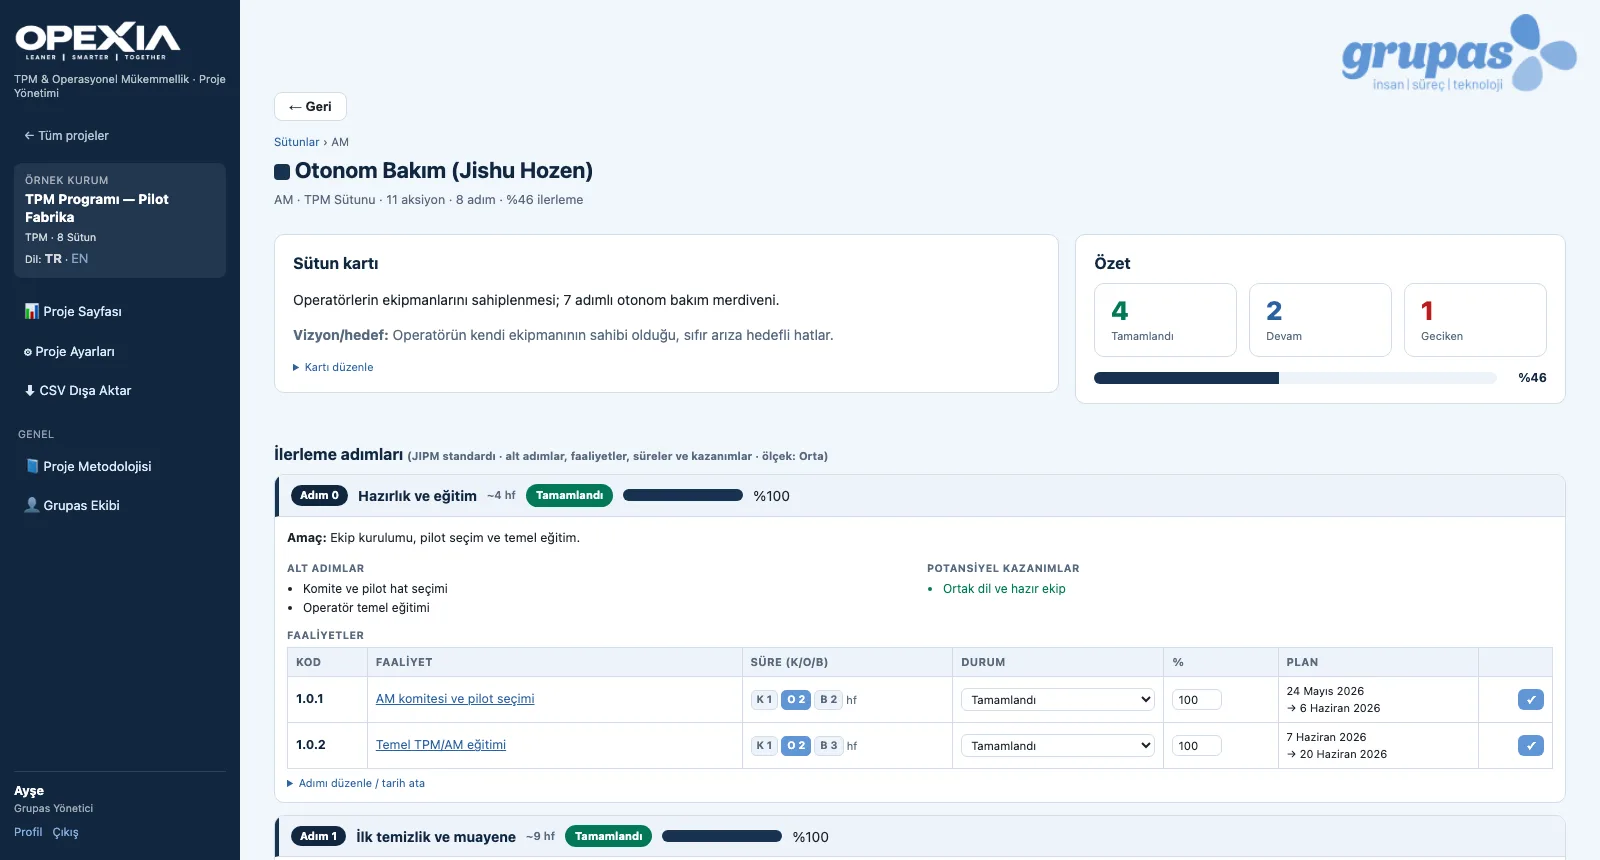1600x860 pixels.
Task: Click the person icon beside Grupas Ekibi
Action: tap(32, 505)
